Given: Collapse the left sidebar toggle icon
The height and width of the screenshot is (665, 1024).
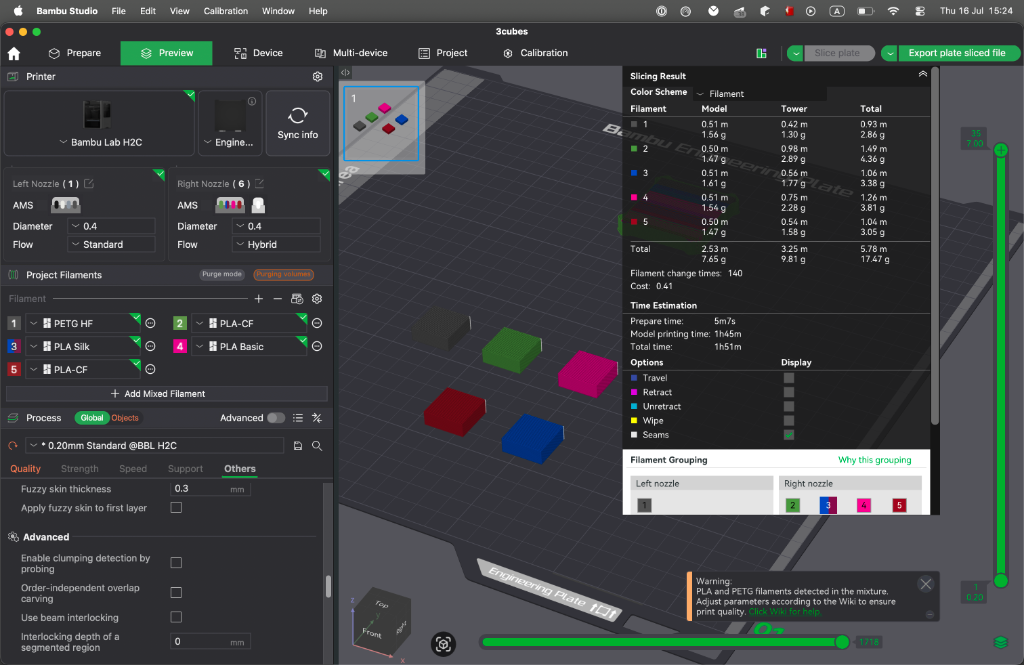Looking at the screenshot, I should pyautogui.click(x=345, y=73).
